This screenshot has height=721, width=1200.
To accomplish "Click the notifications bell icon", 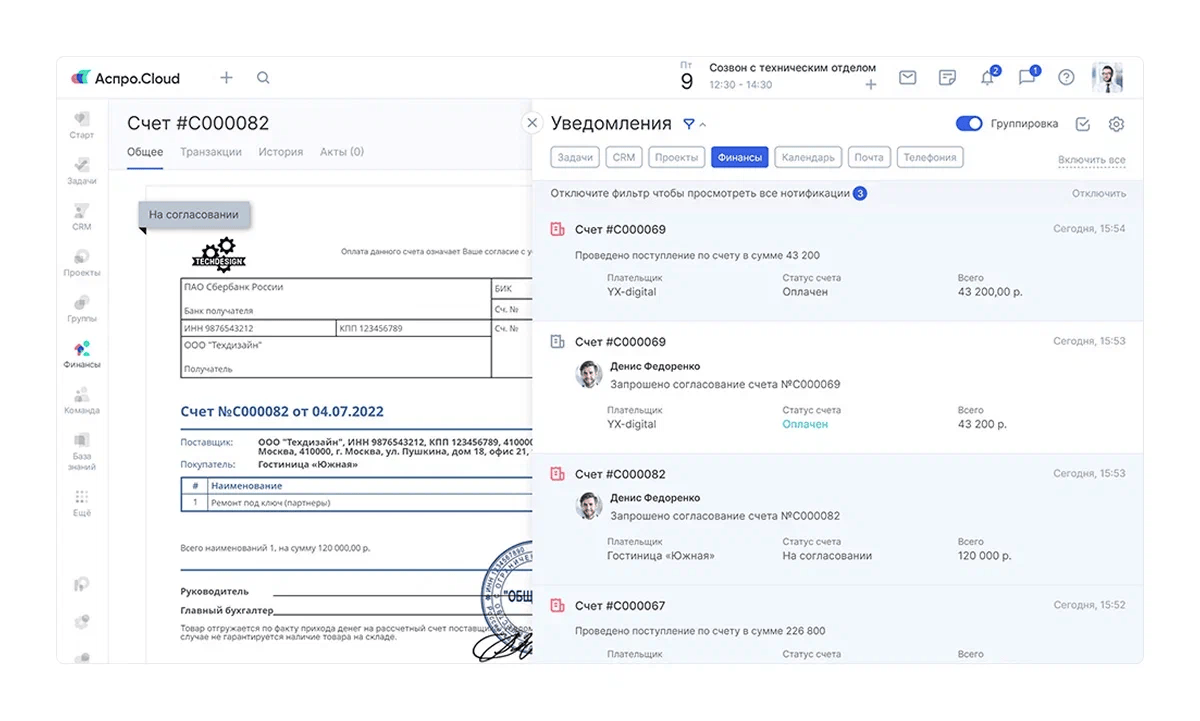I will click(x=987, y=78).
